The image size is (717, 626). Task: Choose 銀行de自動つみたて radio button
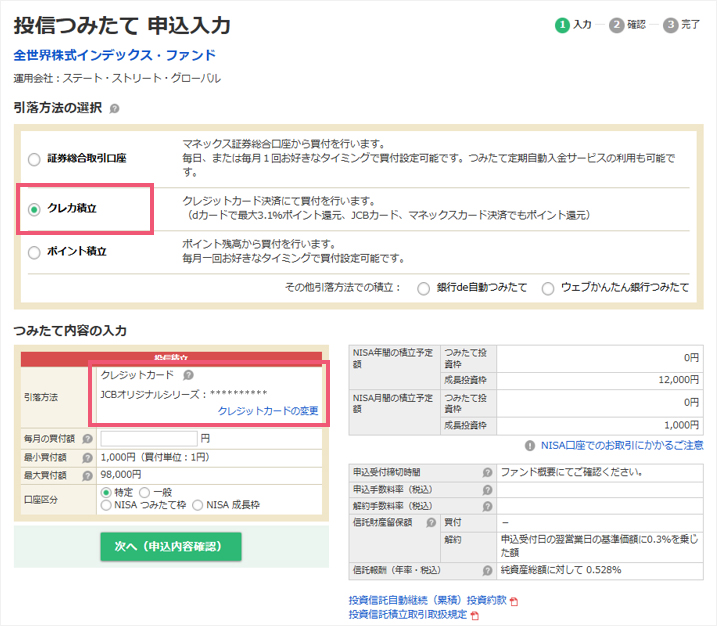pos(423,289)
